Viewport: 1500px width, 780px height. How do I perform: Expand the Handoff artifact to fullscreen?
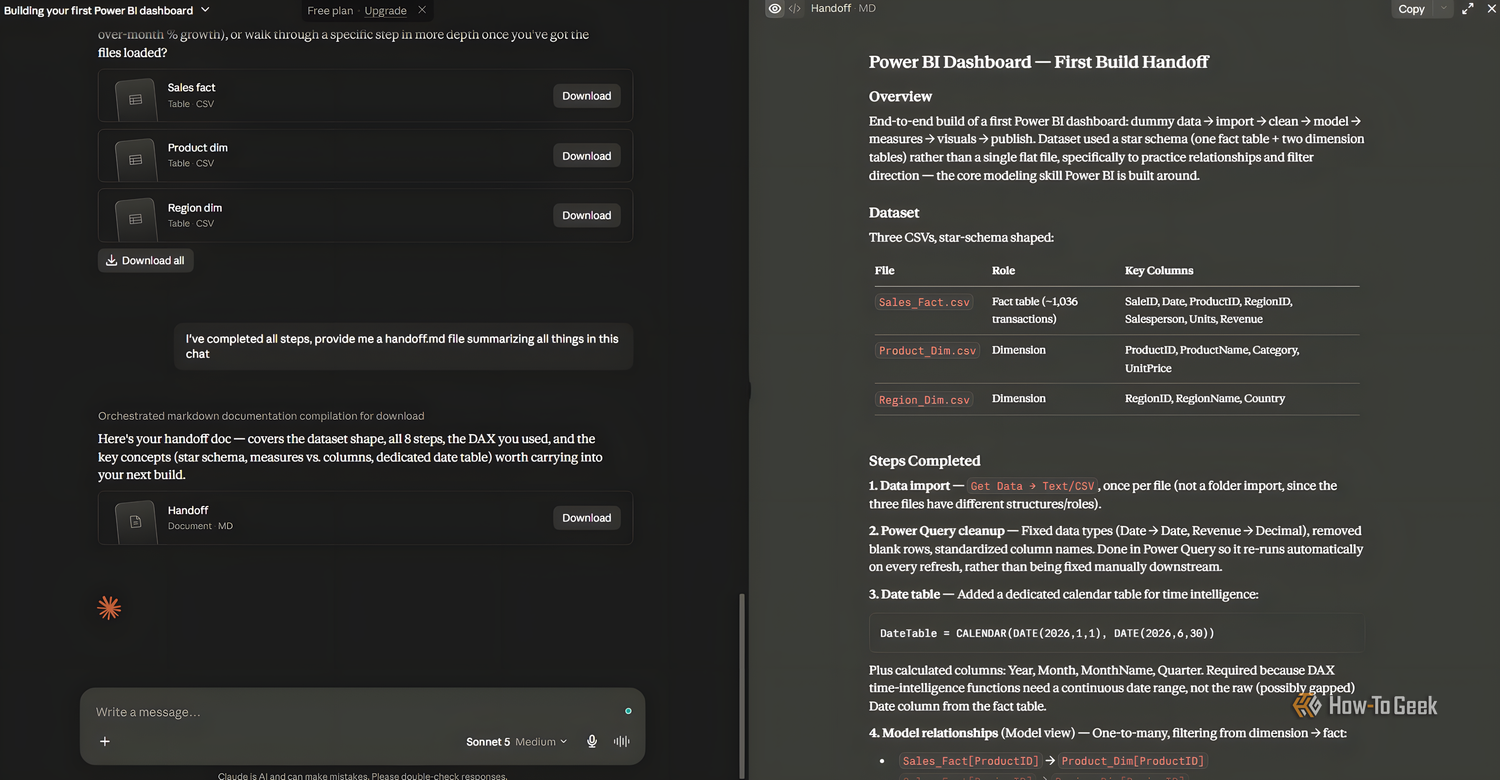pos(1468,9)
